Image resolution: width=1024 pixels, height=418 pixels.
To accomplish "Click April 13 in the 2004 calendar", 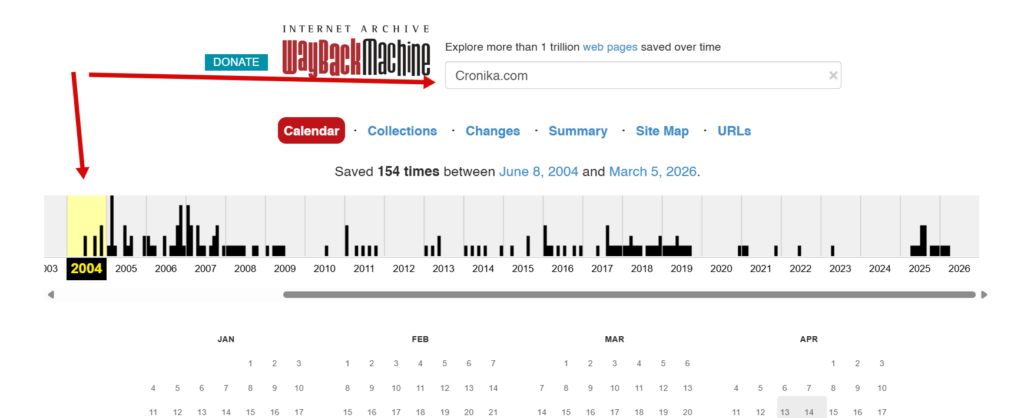I will pyautogui.click(x=785, y=412).
